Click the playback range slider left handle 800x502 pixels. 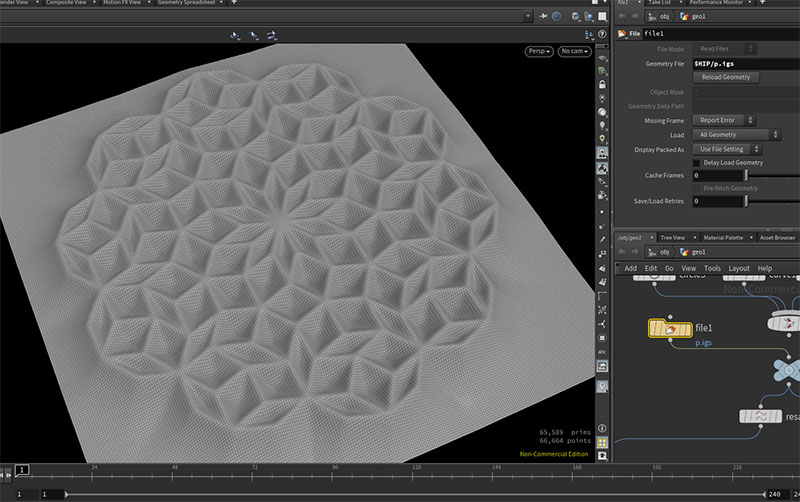tap(66, 494)
